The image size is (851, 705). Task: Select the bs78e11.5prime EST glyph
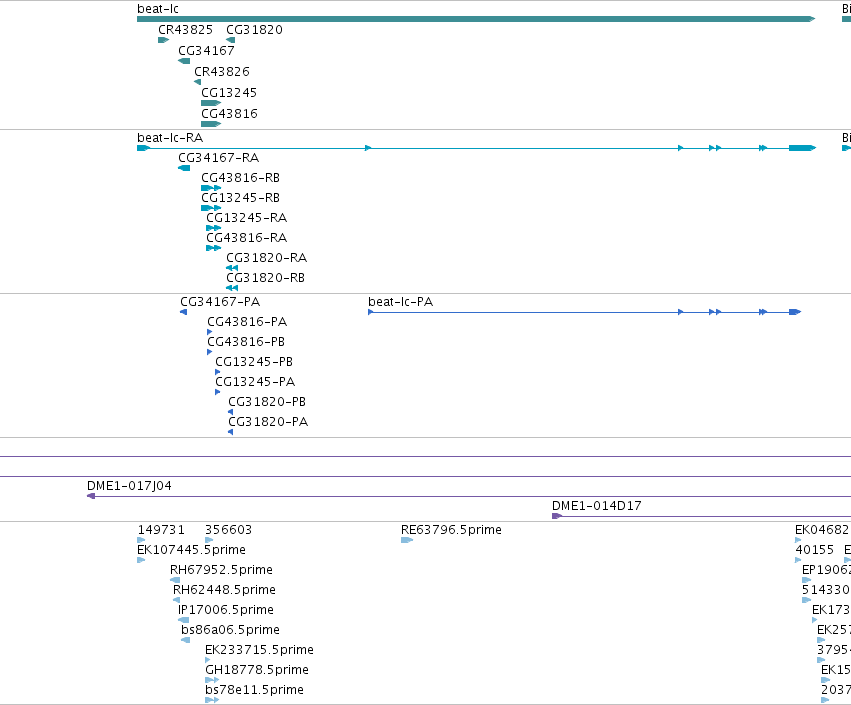(x=212, y=700)
